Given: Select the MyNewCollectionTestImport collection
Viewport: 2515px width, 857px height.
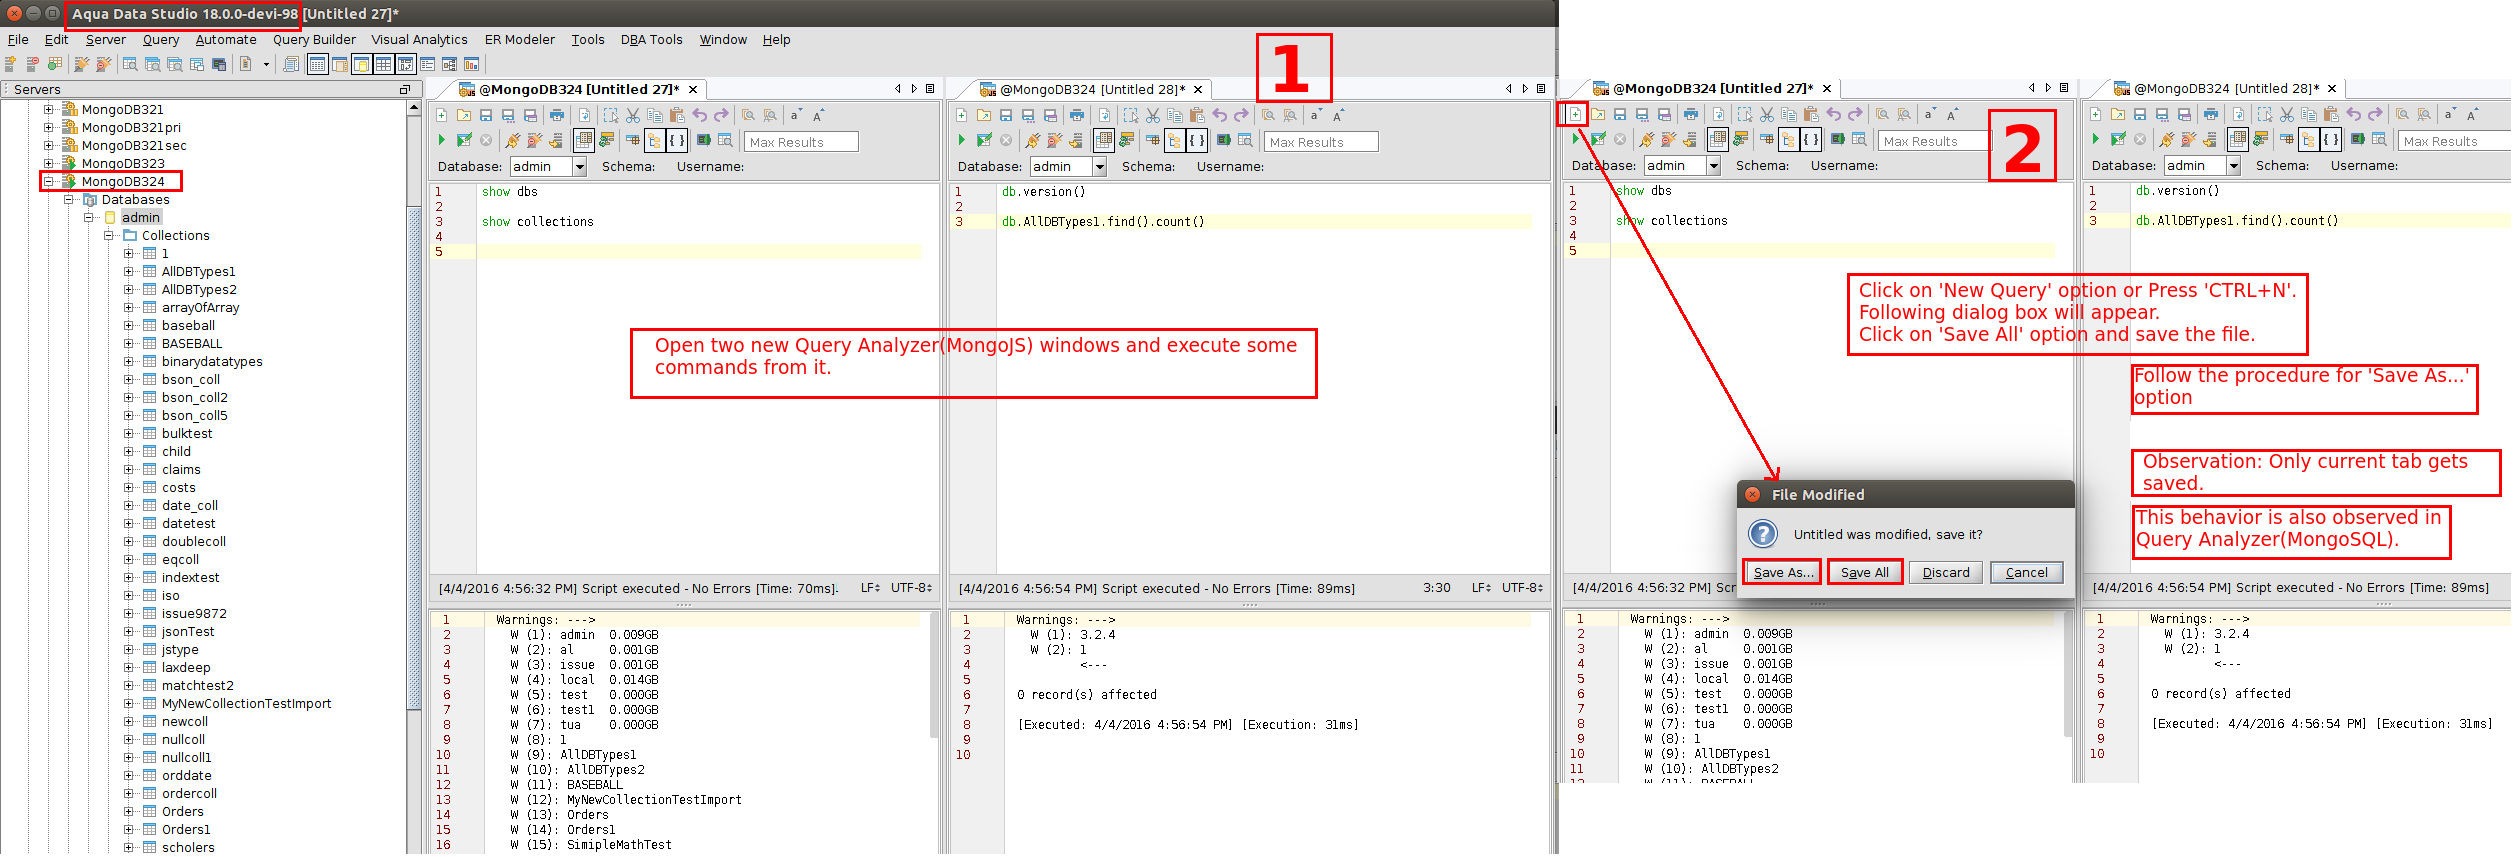Looking at the screenshot, I should point(246,704).
